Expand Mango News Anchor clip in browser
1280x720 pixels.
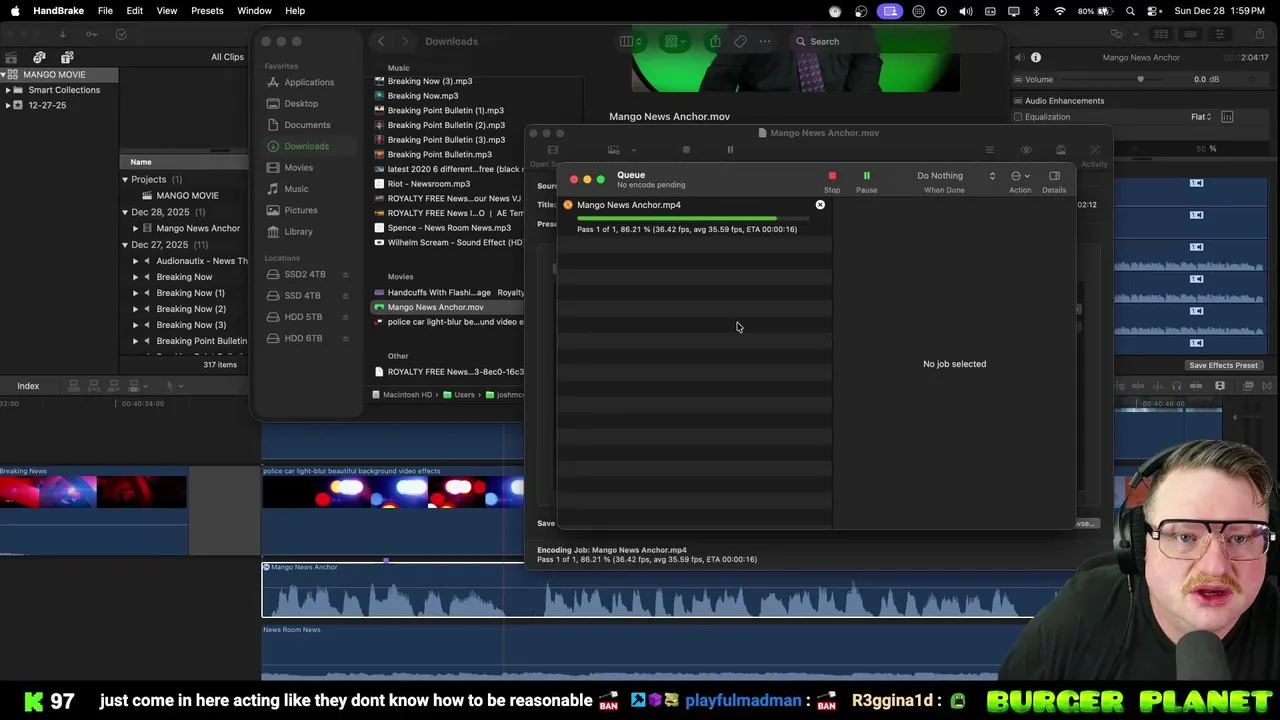(x=136, y=228)
